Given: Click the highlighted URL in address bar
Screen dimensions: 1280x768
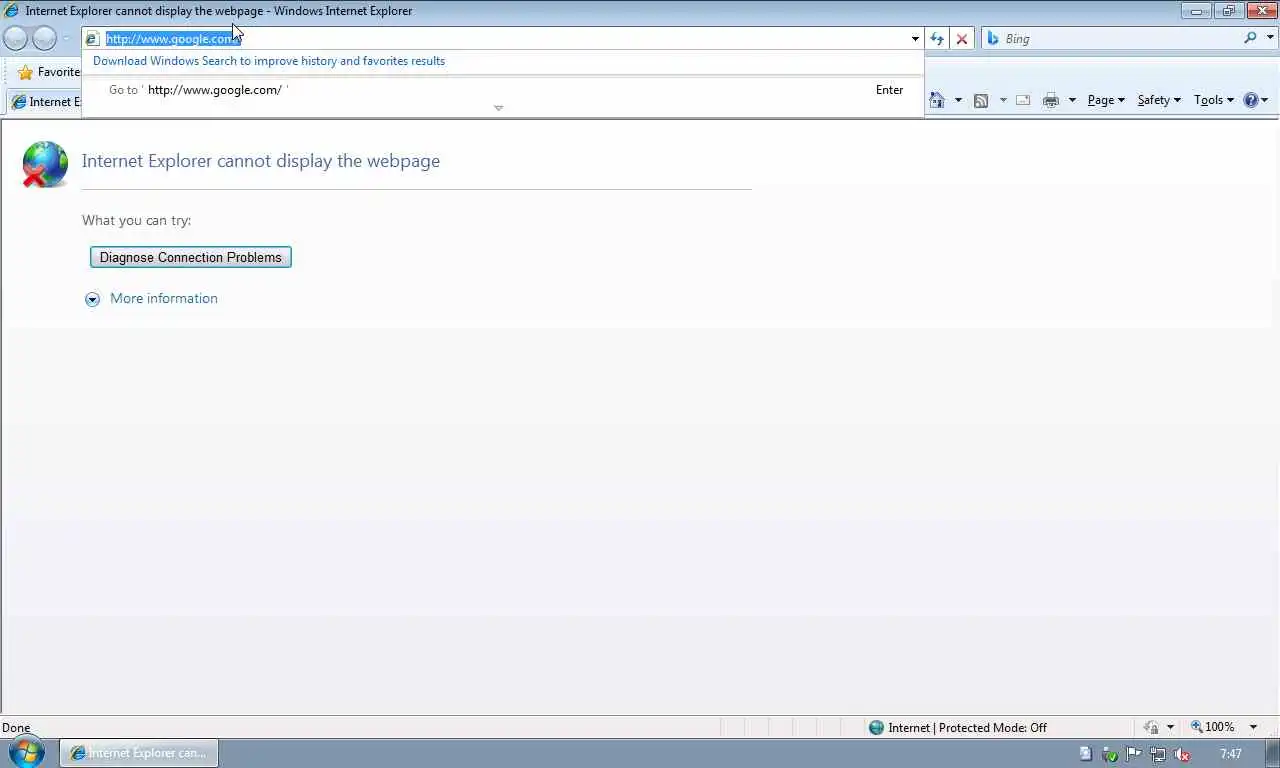Looking at the screenshot, I should (x=173, y=39).
